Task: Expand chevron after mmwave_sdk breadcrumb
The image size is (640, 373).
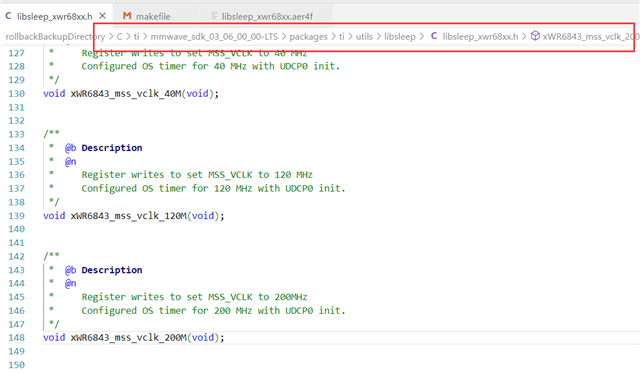Action: tap(284, 37)
